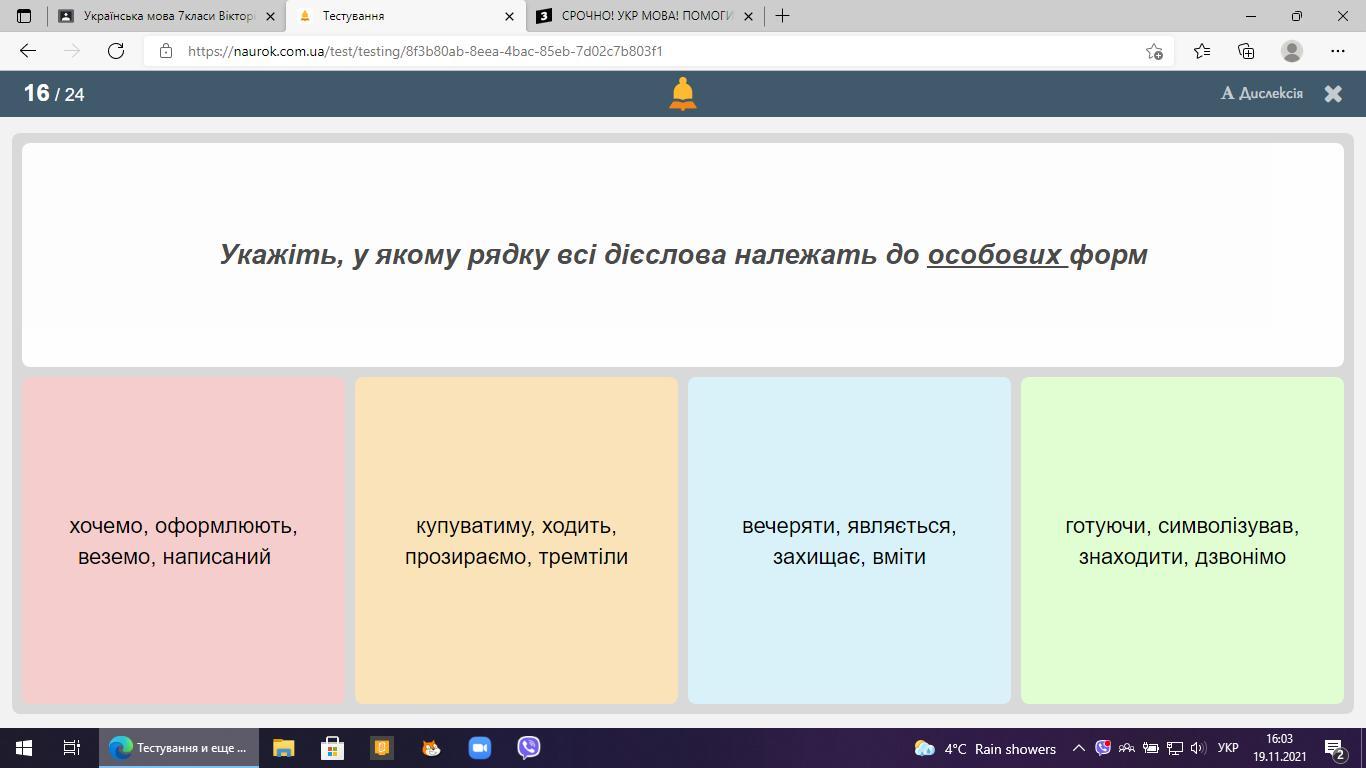The width and height of the screenshot is (1366, 768).
Task: Go back to previous page
Action: 28,51
